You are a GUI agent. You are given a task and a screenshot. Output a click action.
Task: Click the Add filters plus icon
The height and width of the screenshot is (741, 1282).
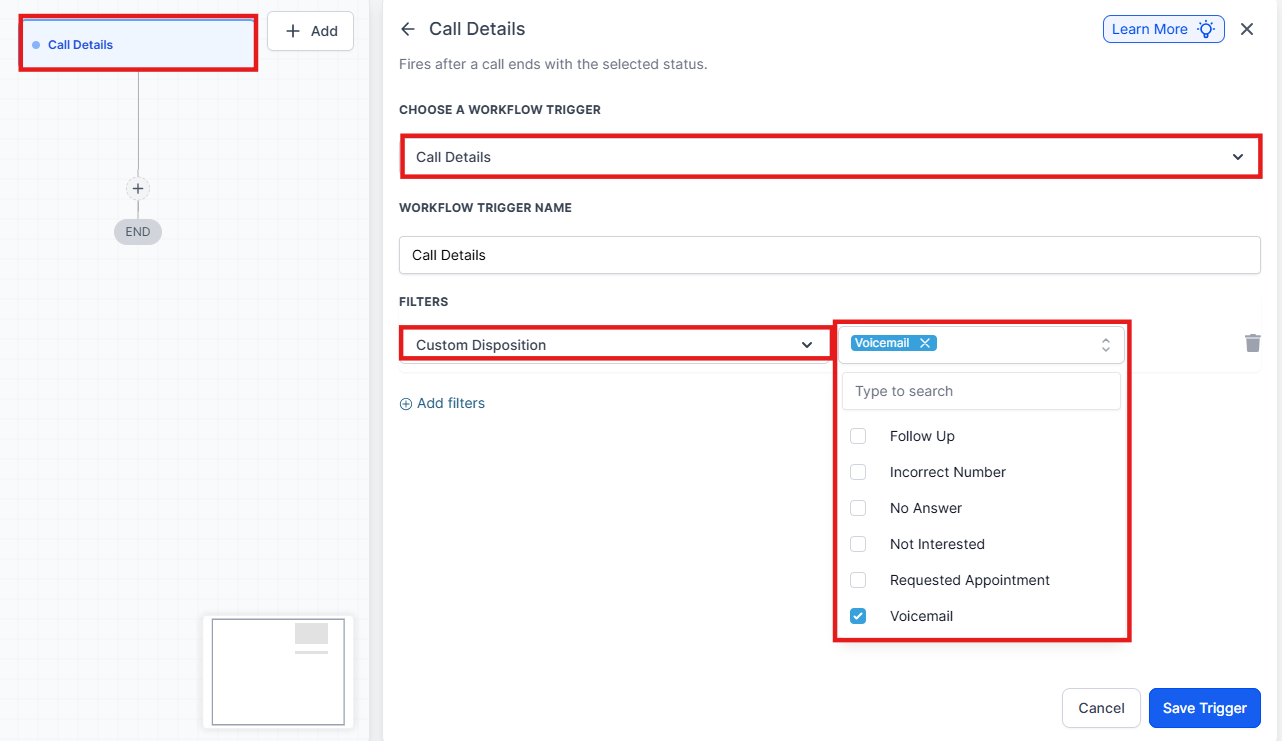point(406,404)
